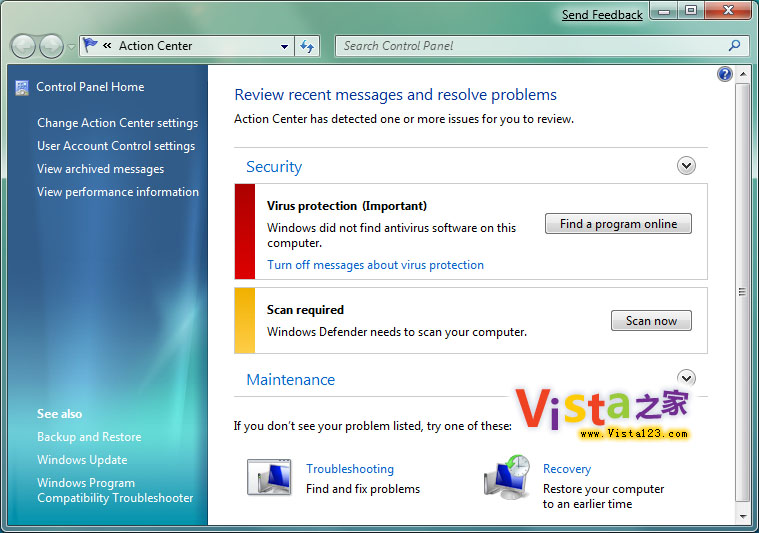Click the blue help question mark icon
The height and width of the screenshot is (533, 759).
725,74
